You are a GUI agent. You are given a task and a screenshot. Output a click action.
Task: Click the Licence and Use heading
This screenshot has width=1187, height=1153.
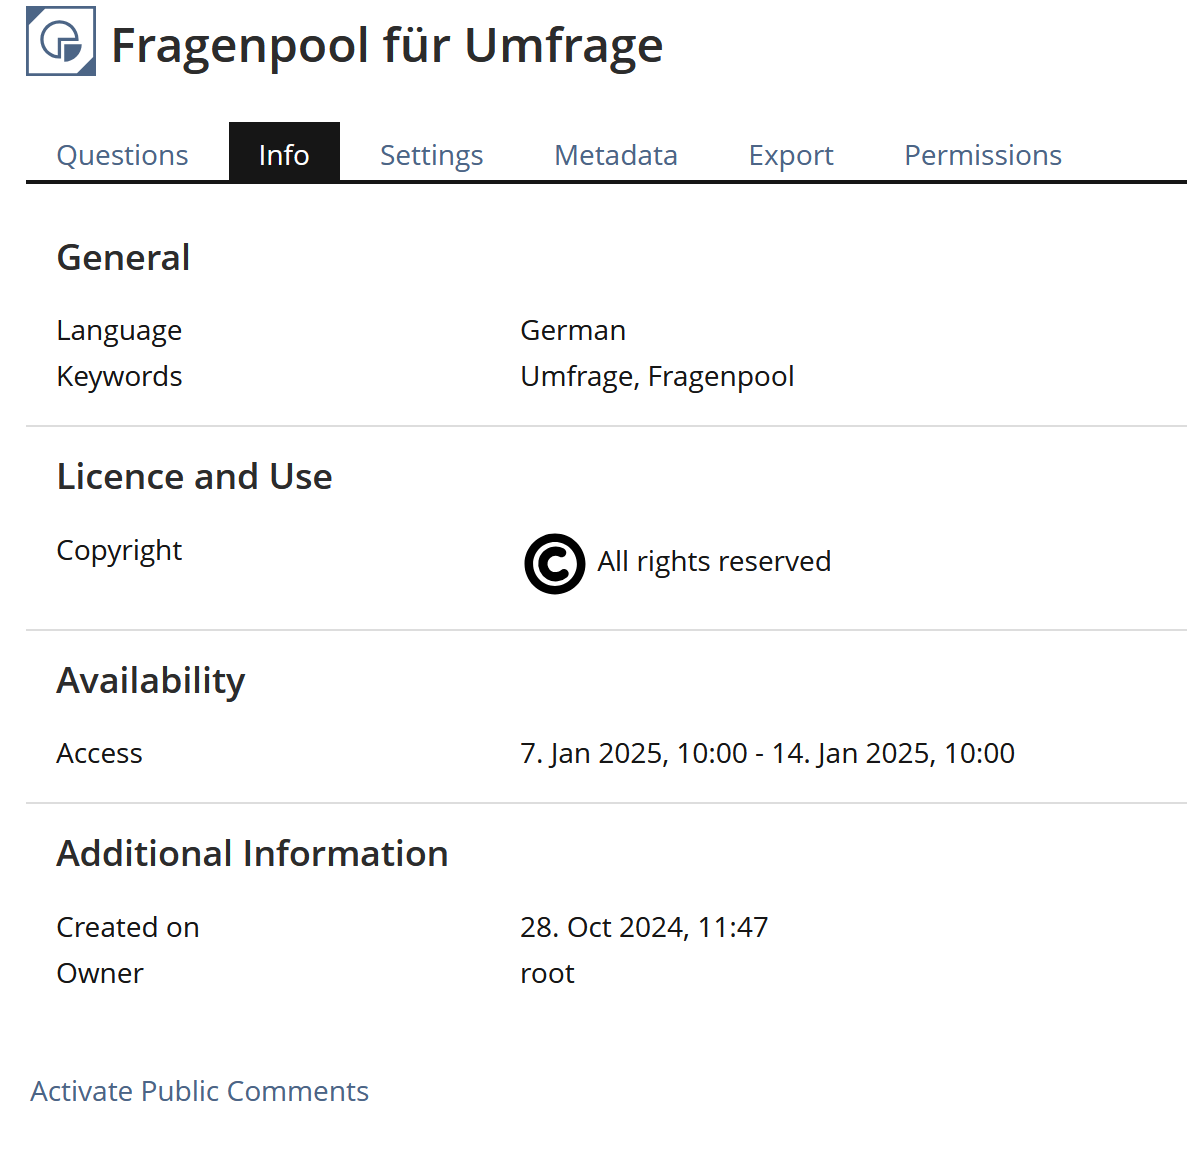pos(194,477)
